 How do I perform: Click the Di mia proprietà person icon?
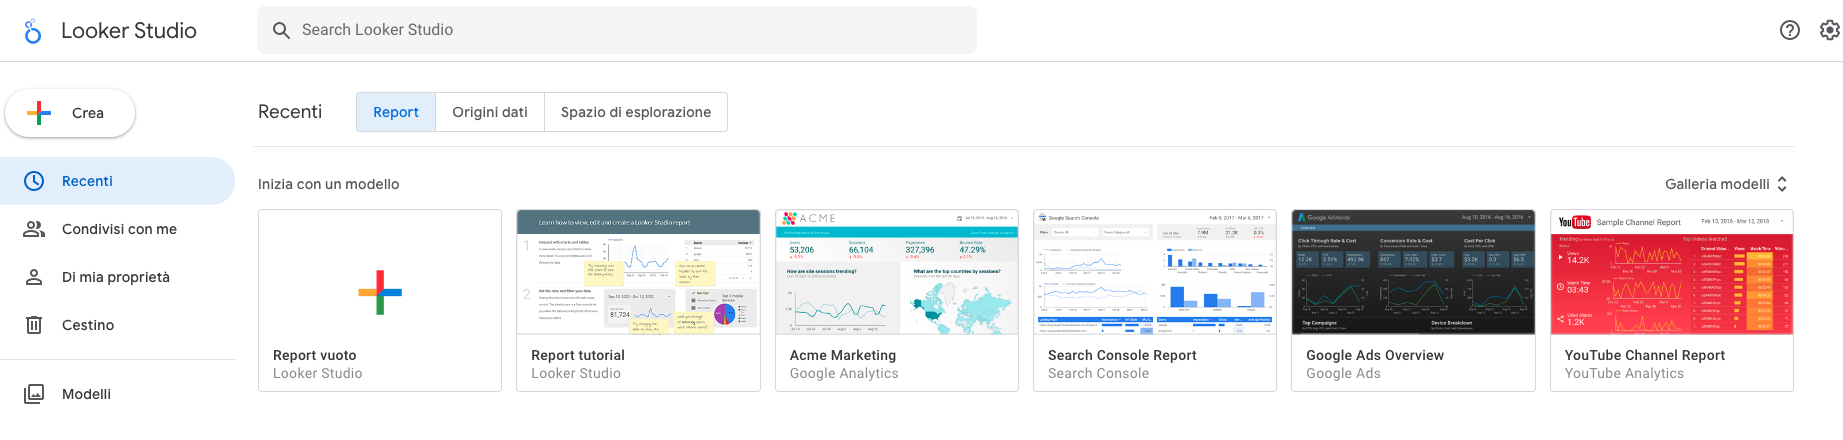tap(34, 277)
